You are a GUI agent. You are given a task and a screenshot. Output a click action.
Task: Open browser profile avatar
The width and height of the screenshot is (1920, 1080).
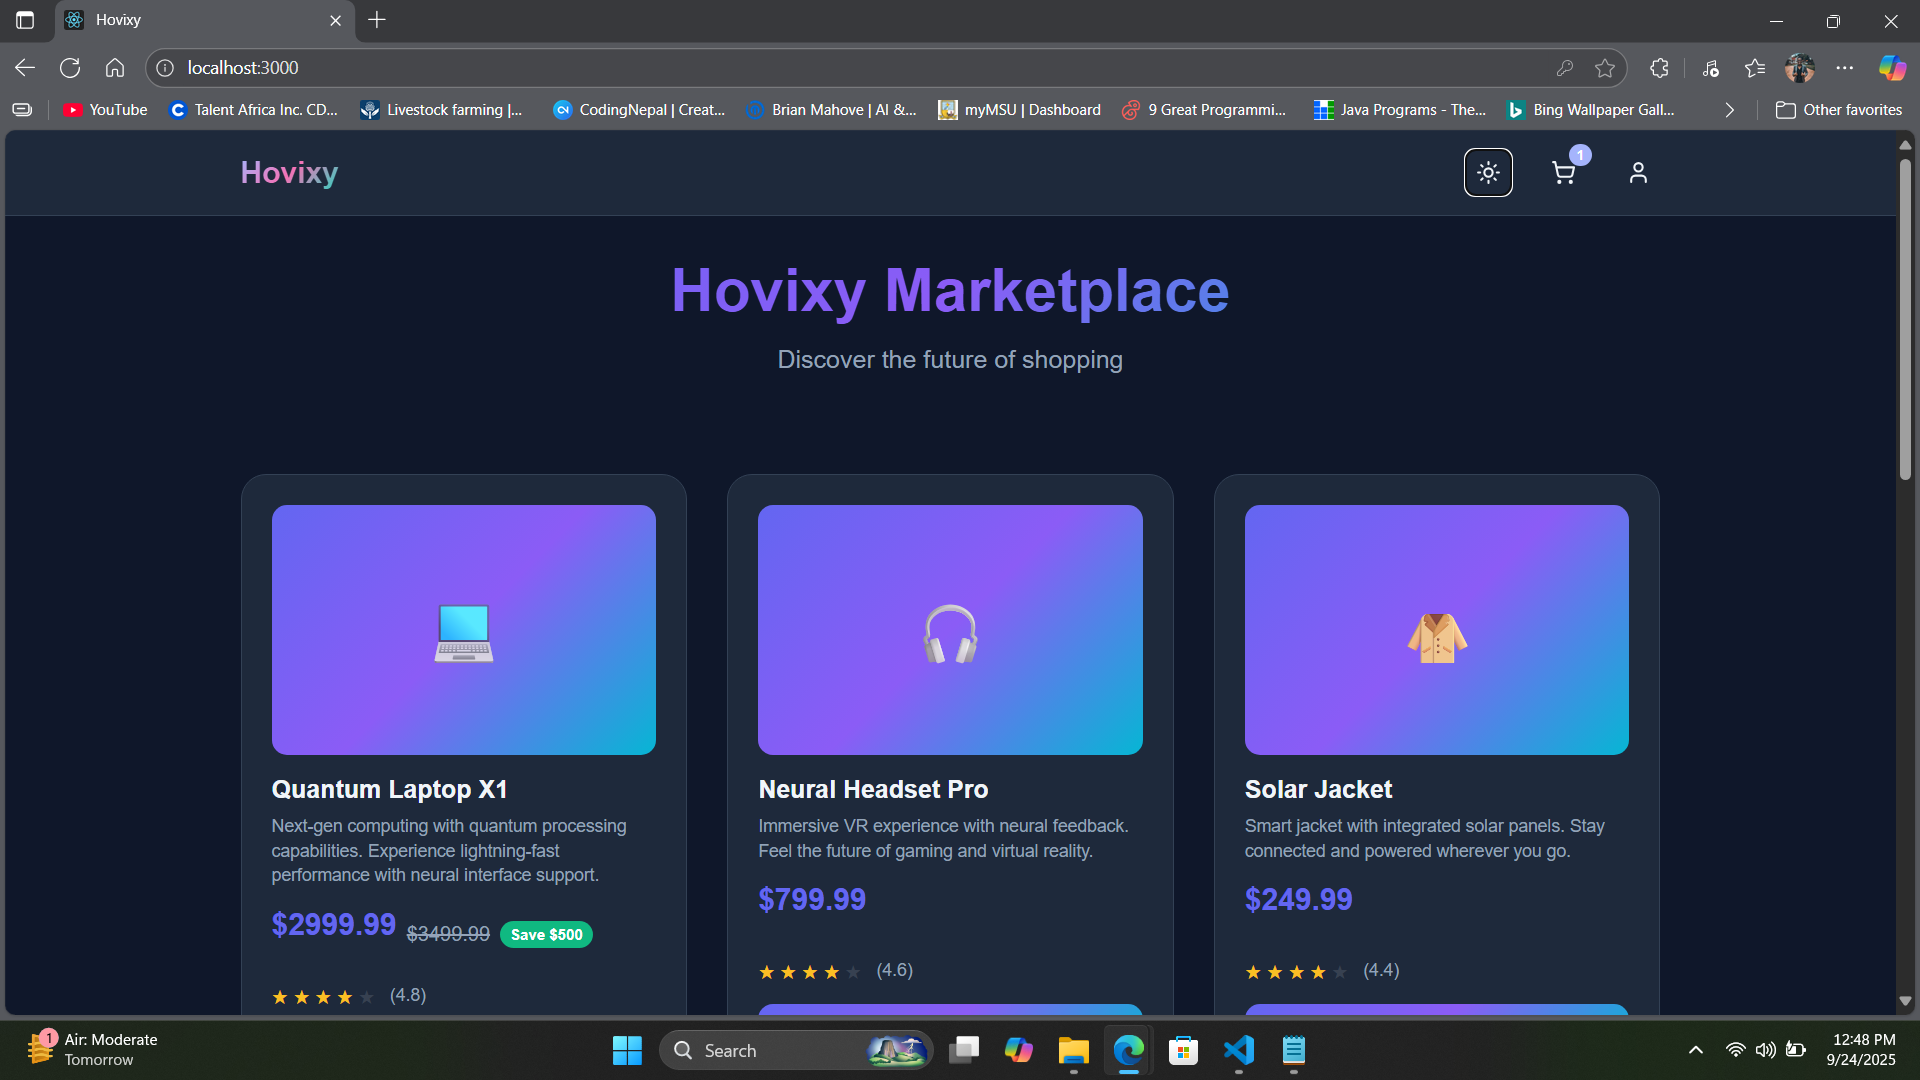pos(1800,68)
